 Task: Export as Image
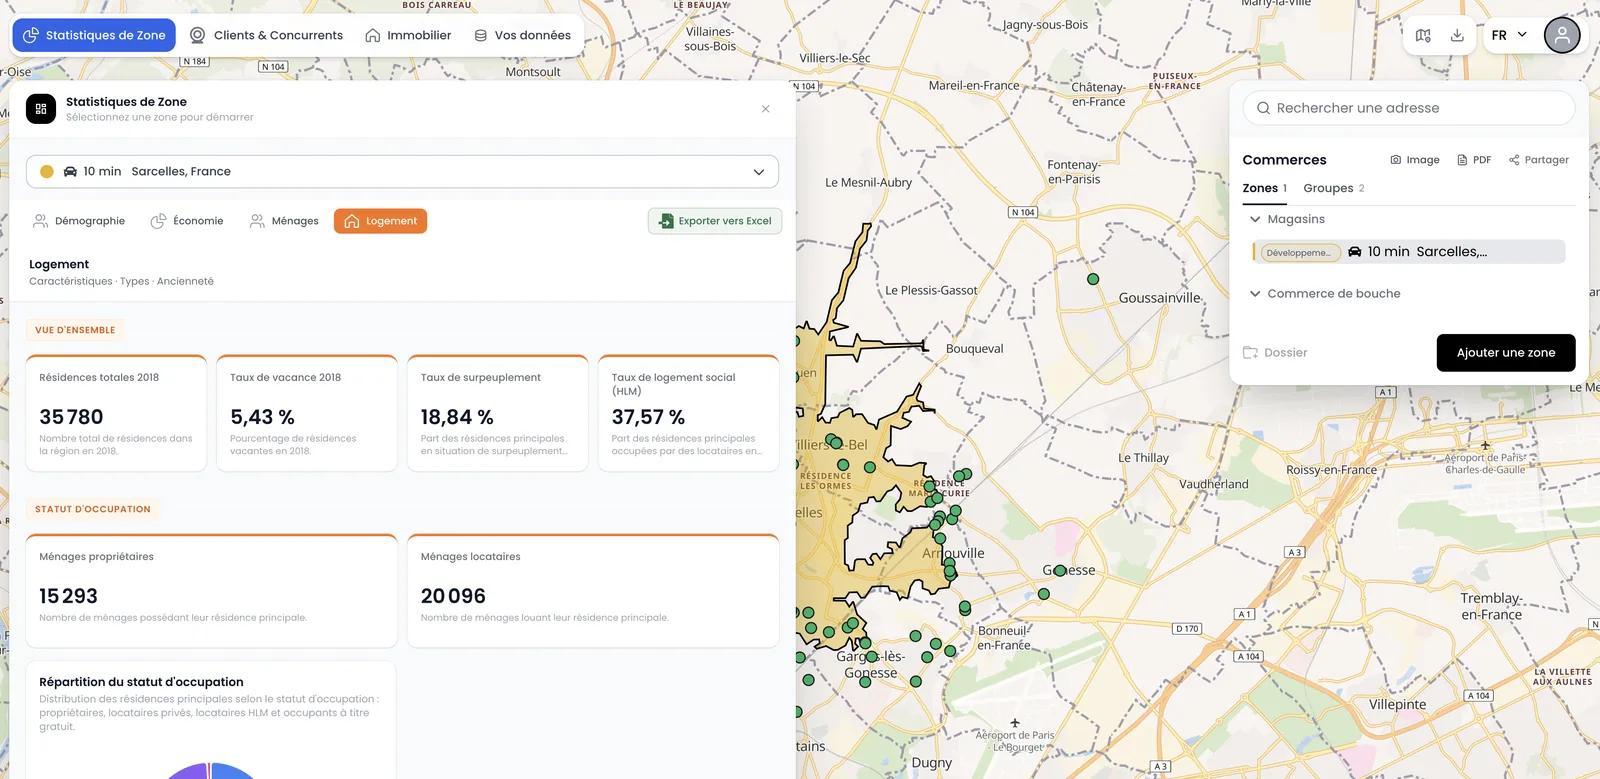coord(1415,160)
